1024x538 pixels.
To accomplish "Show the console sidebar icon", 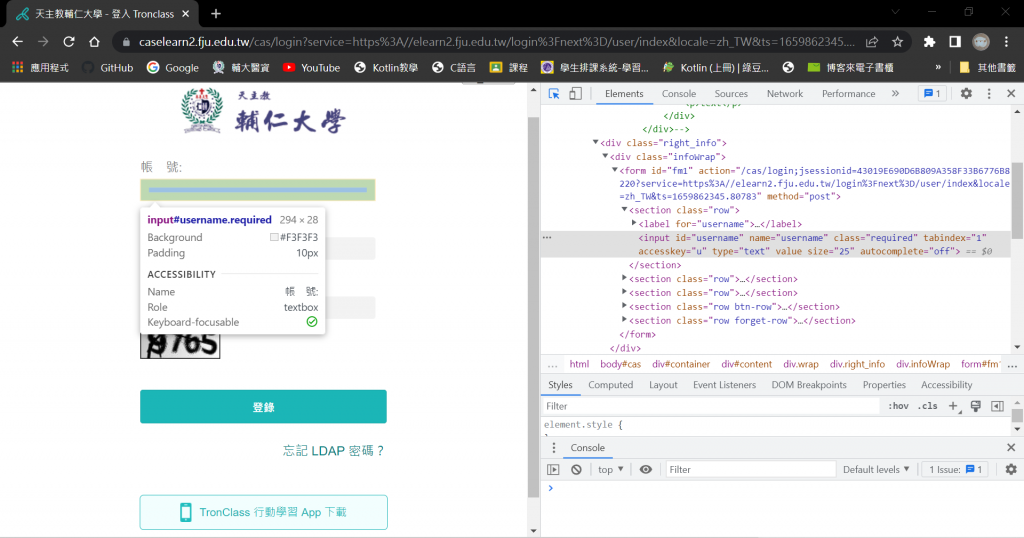I will tap(553, 469).
